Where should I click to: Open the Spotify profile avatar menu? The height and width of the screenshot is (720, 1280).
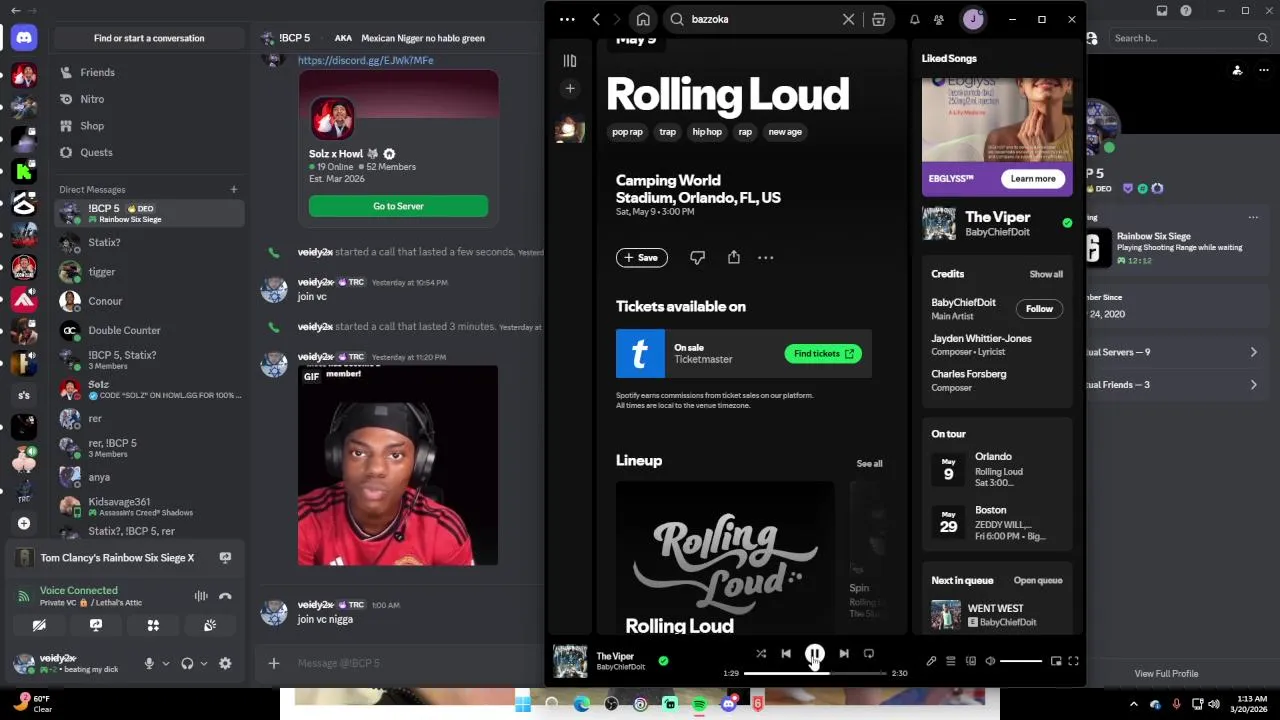(x=973, y=19)
